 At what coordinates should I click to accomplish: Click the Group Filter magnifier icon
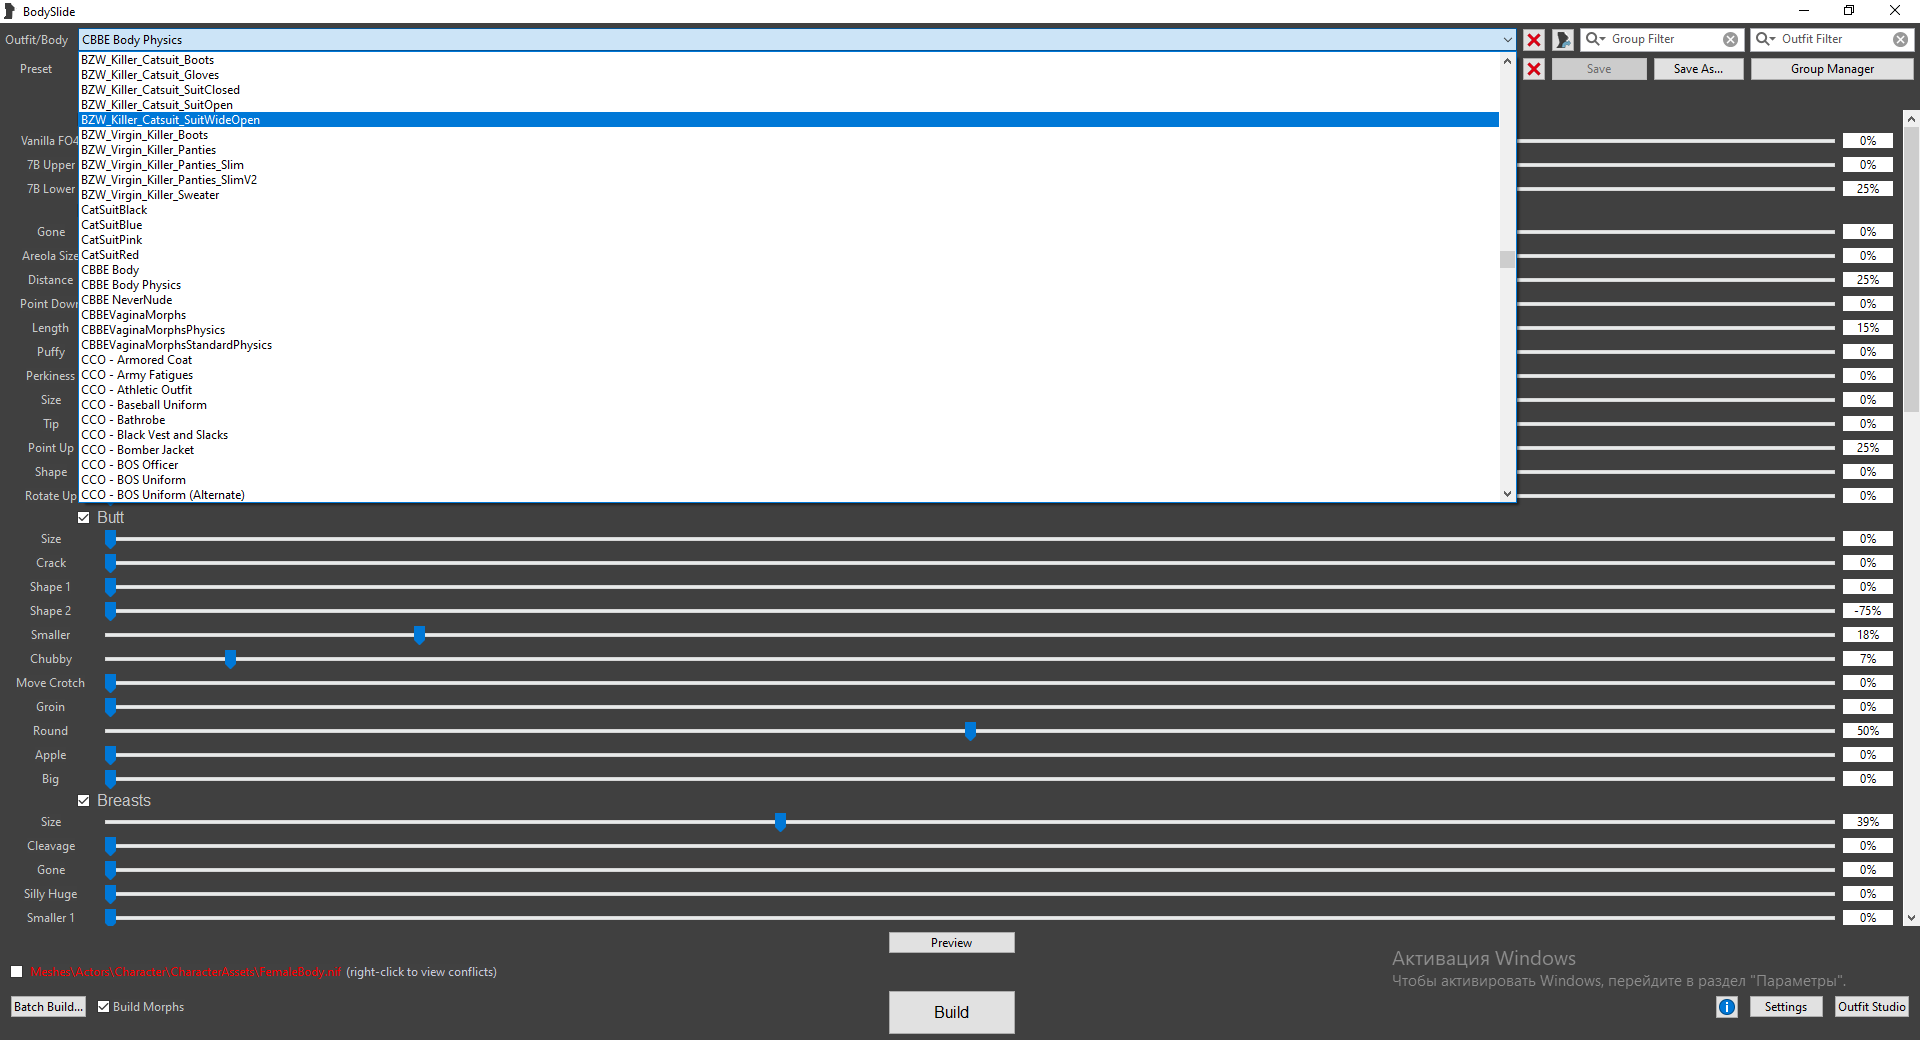coord(1594,39)
